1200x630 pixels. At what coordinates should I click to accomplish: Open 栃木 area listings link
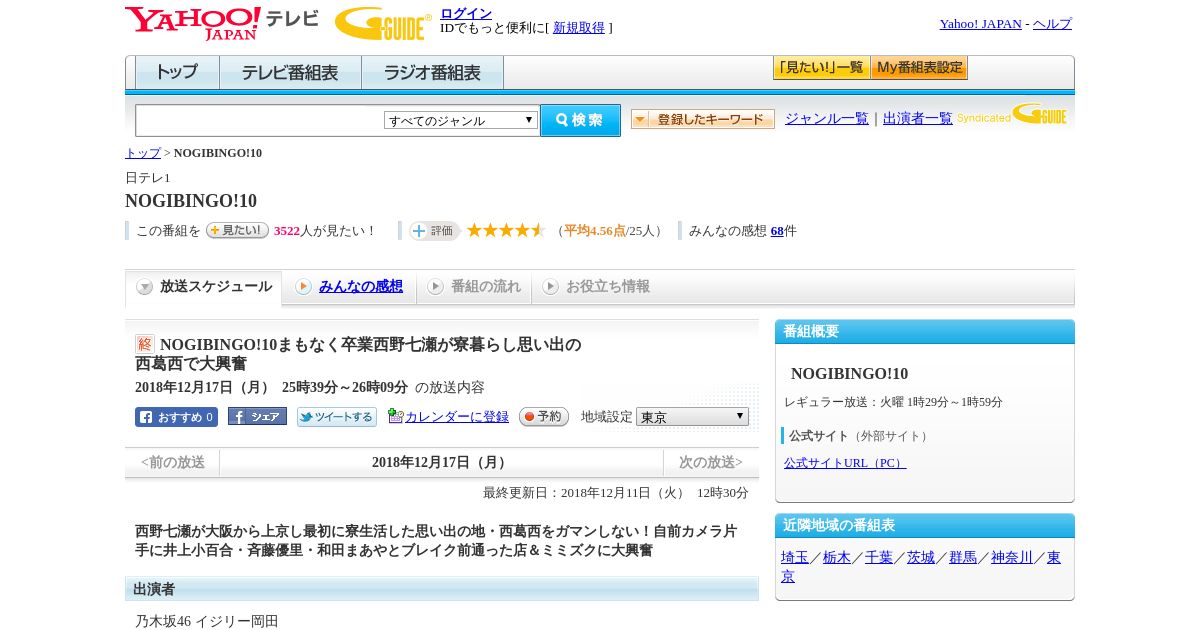tap(837, 557)
